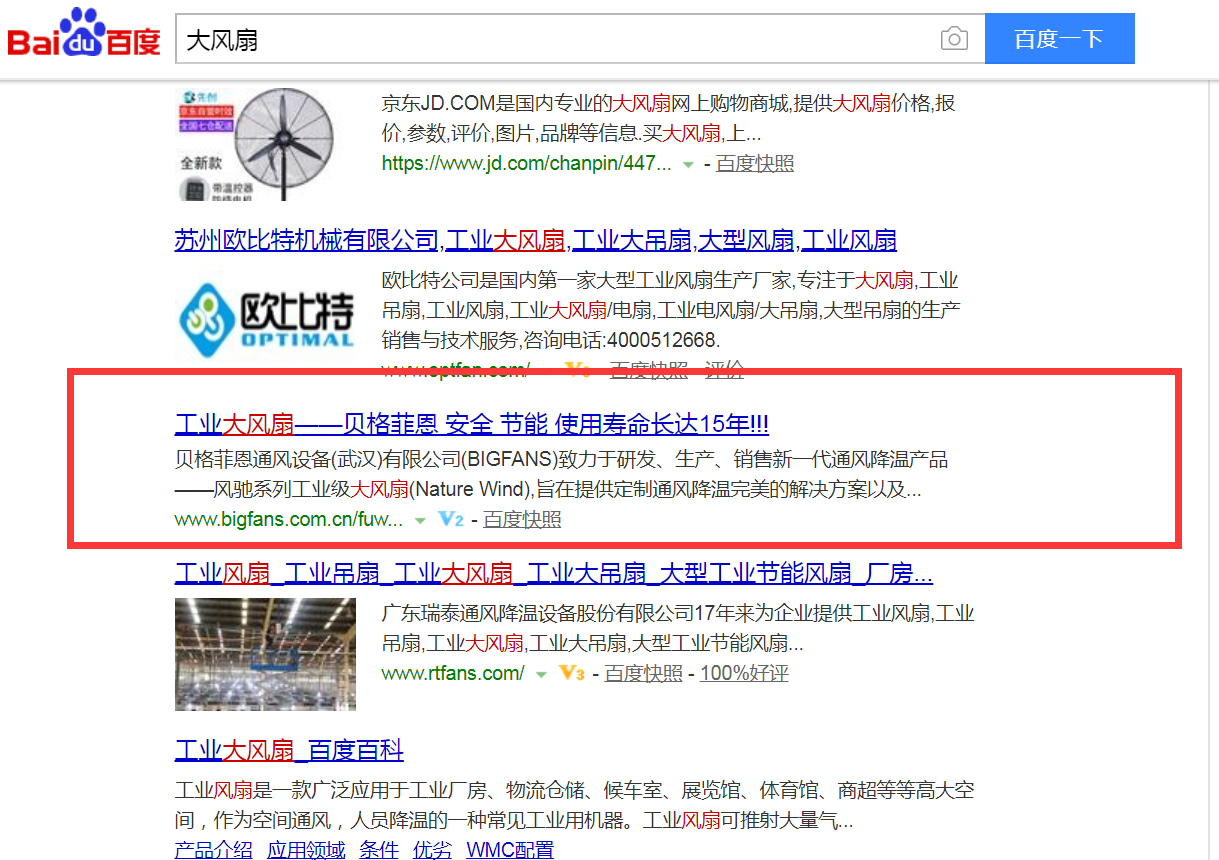Open the 优劣 section link

(x=432, y=850)
